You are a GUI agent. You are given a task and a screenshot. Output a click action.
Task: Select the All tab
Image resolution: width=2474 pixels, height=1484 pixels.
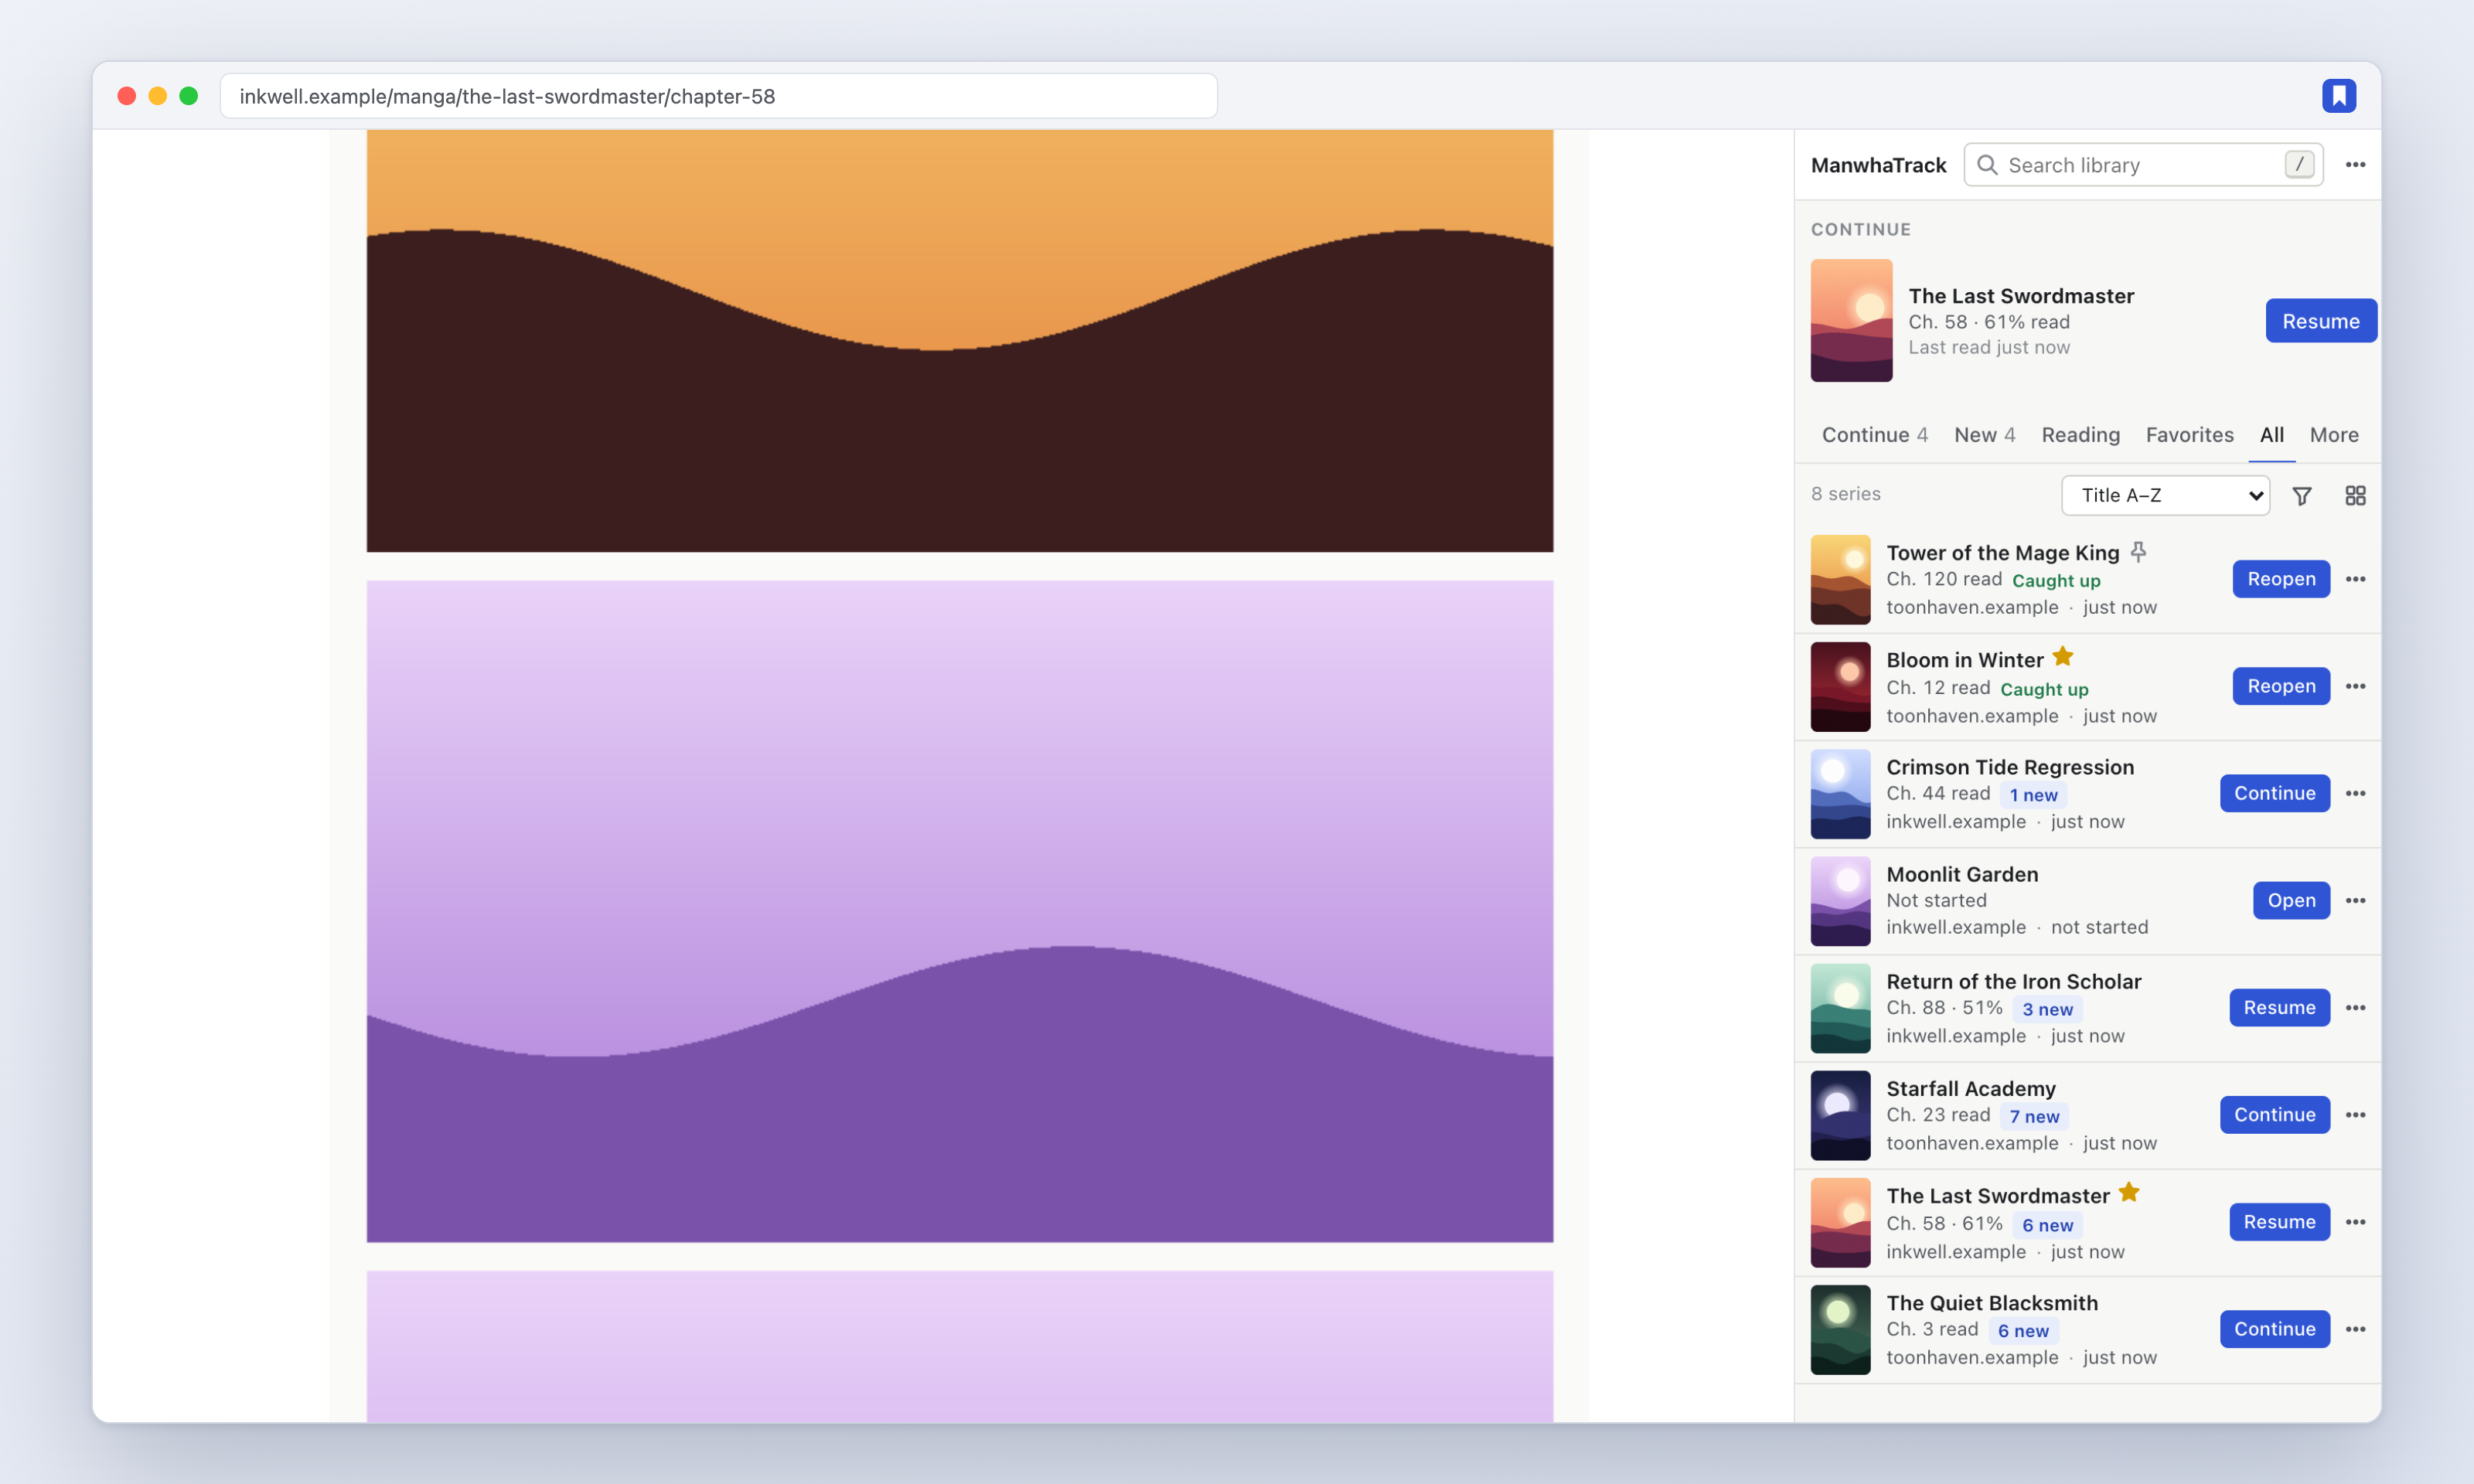(x=2271, y=435)
